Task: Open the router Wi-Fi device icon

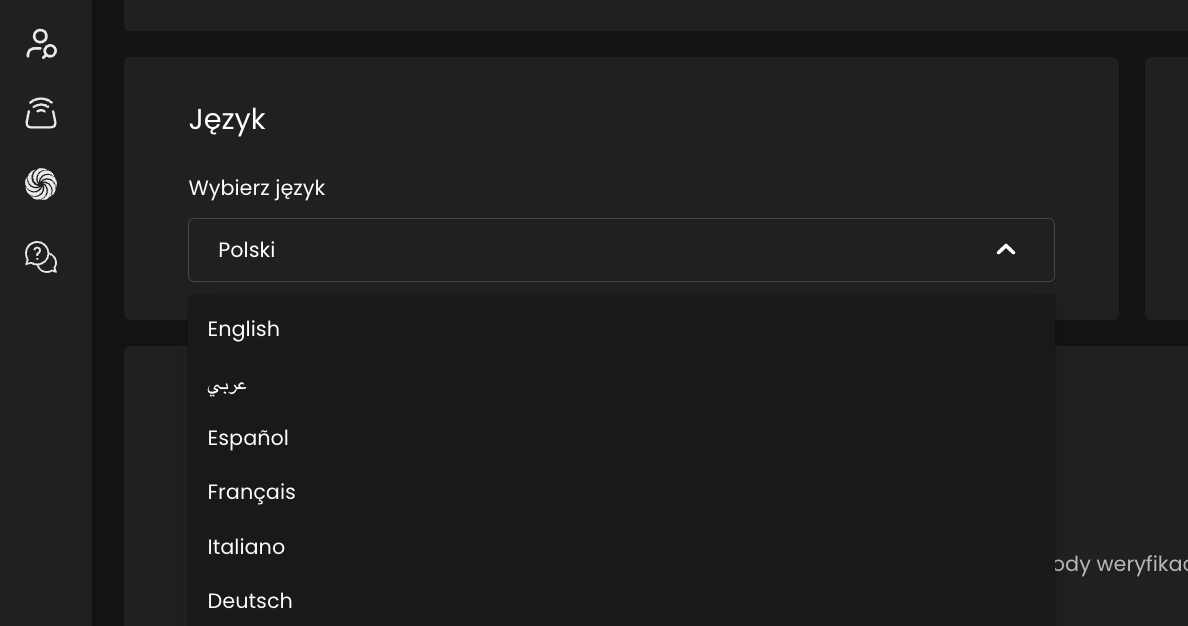Action: tap(41, 113)
